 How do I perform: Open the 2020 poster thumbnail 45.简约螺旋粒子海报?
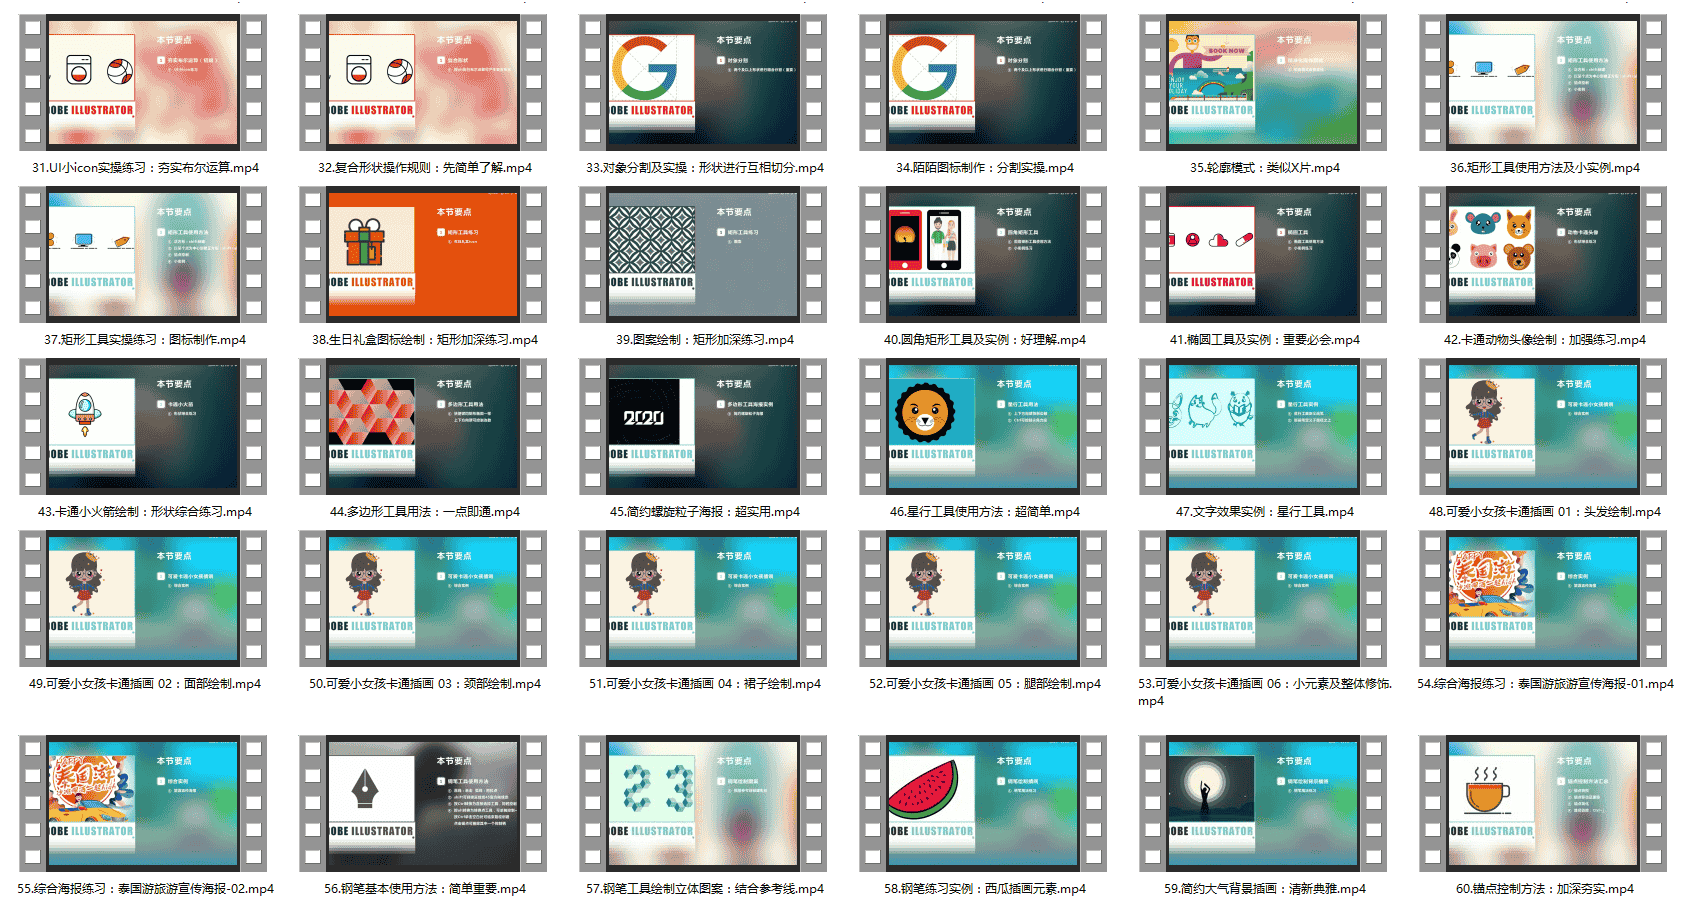(x=703, y=427)
